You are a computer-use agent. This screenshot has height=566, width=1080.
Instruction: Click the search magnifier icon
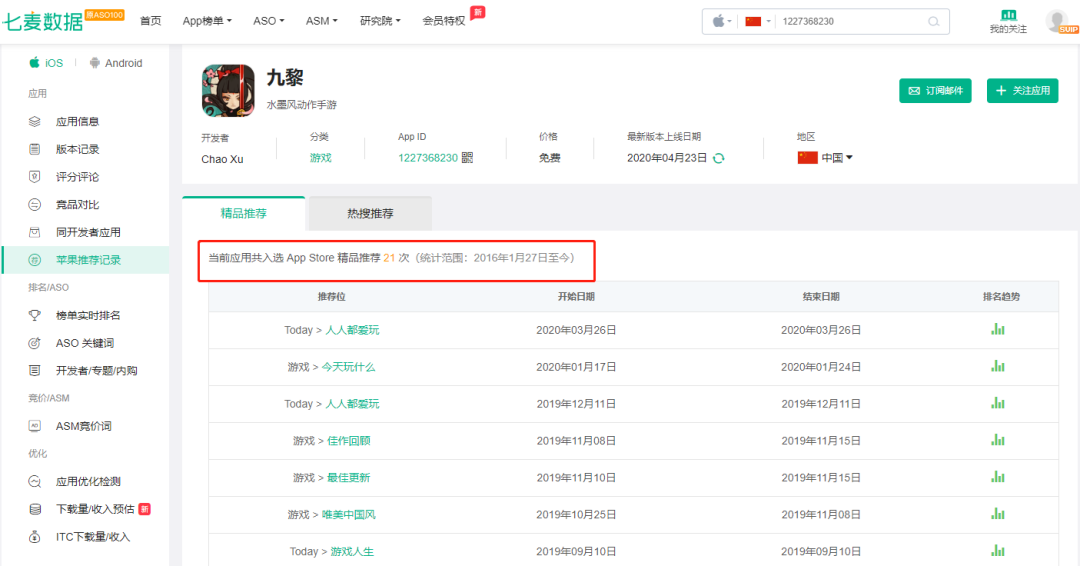point(933,21)
